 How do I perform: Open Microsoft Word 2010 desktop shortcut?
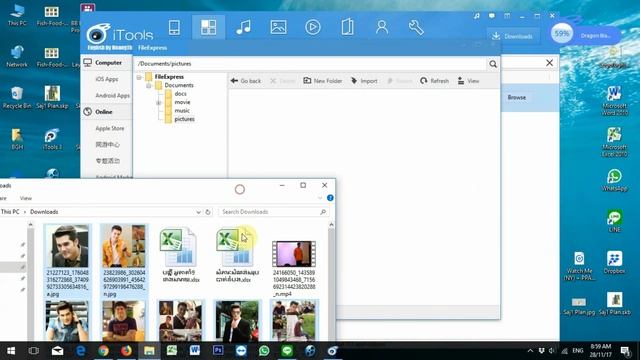(614, 100)
